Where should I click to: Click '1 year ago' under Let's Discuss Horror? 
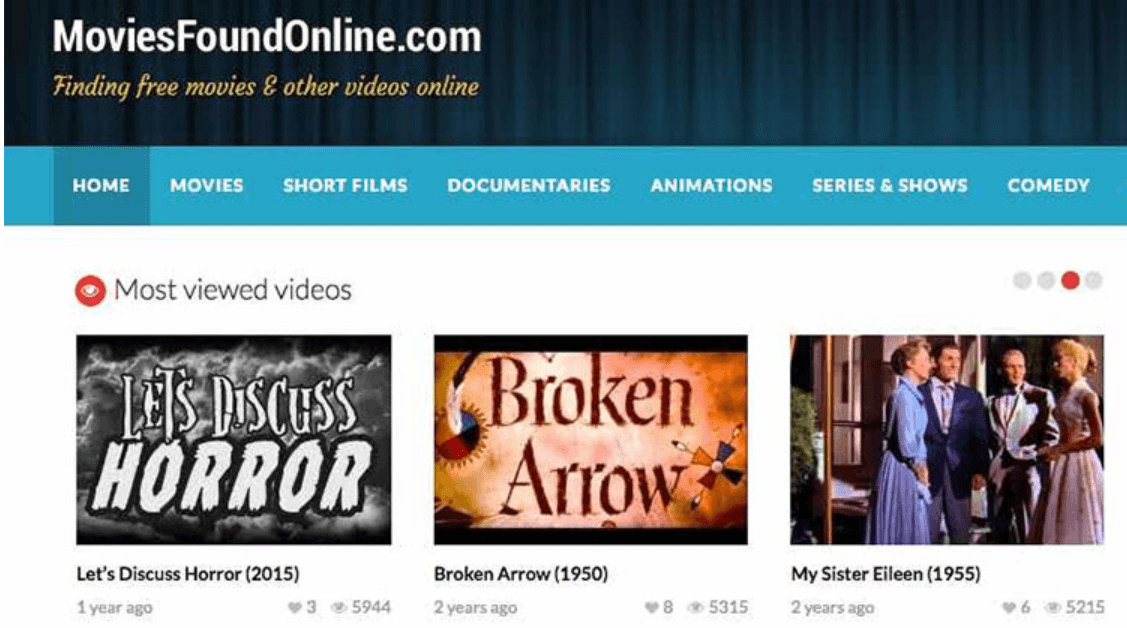point(115,608)
